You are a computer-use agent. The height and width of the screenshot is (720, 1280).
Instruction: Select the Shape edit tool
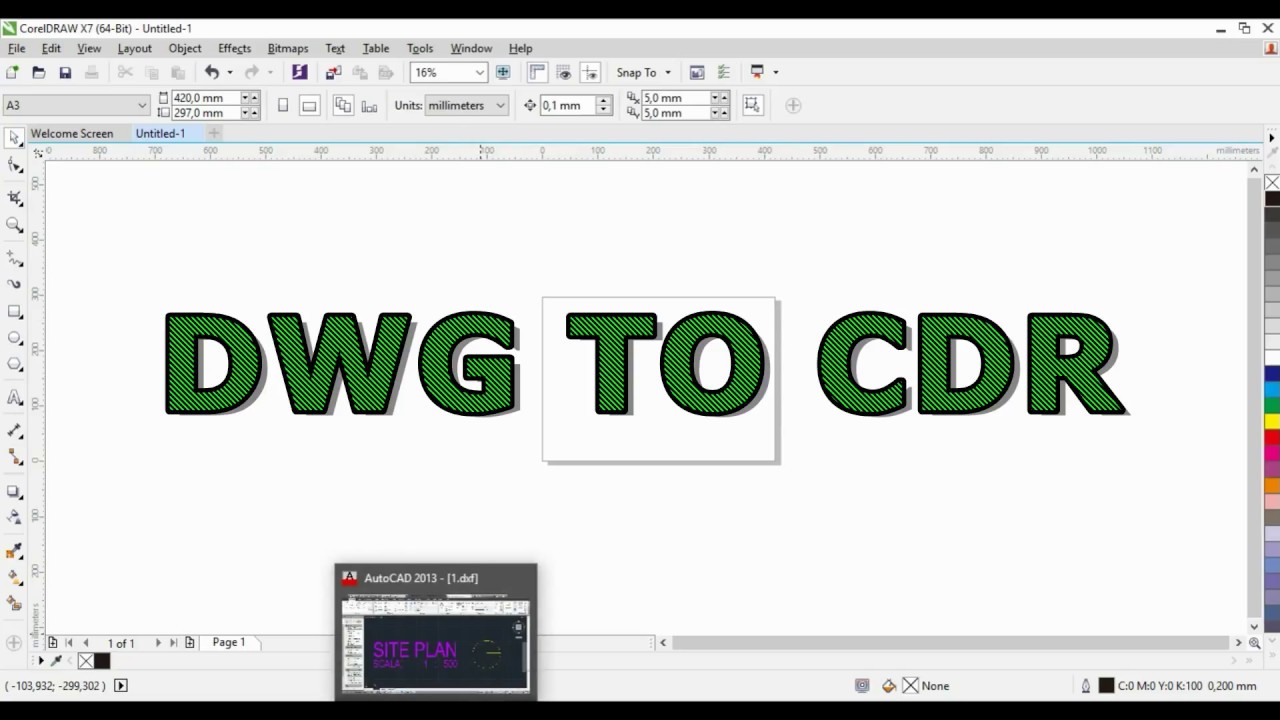[x=14, y=166]
